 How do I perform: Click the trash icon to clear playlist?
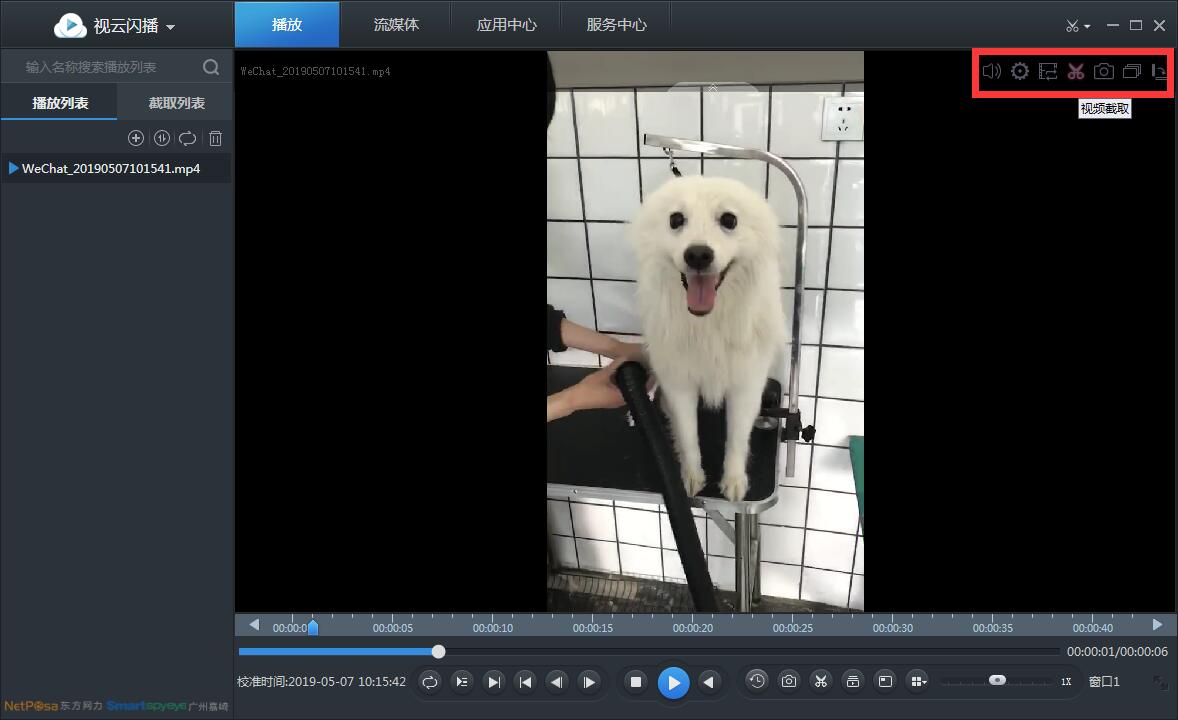(x=215, y=138)
